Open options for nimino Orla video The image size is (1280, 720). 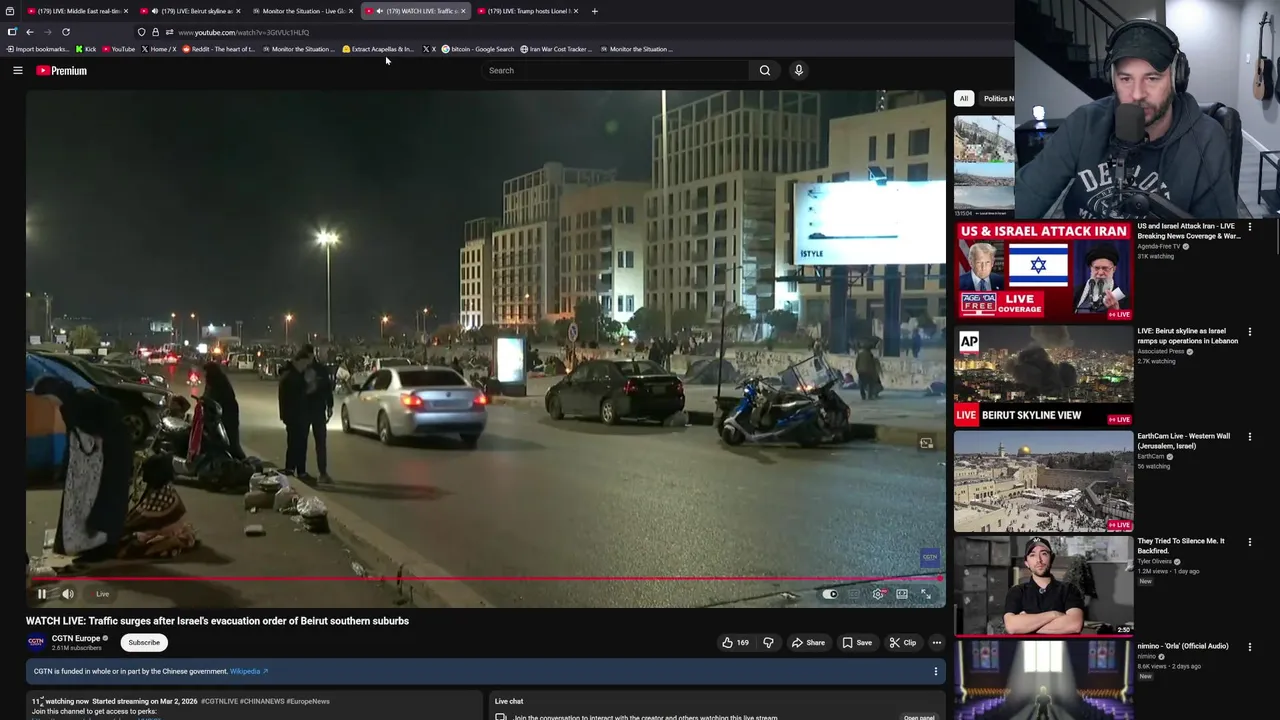(1249, 647)
